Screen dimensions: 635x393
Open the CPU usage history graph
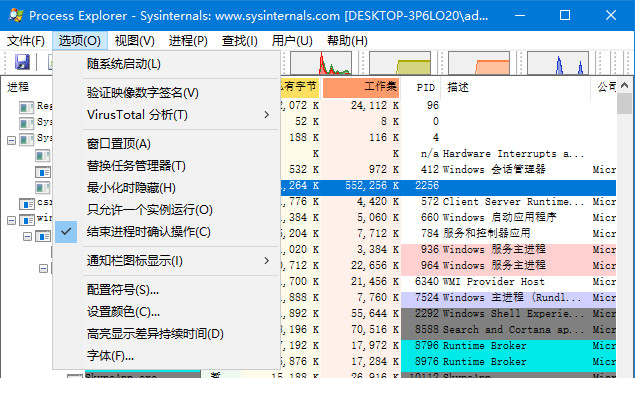[321, 63]
